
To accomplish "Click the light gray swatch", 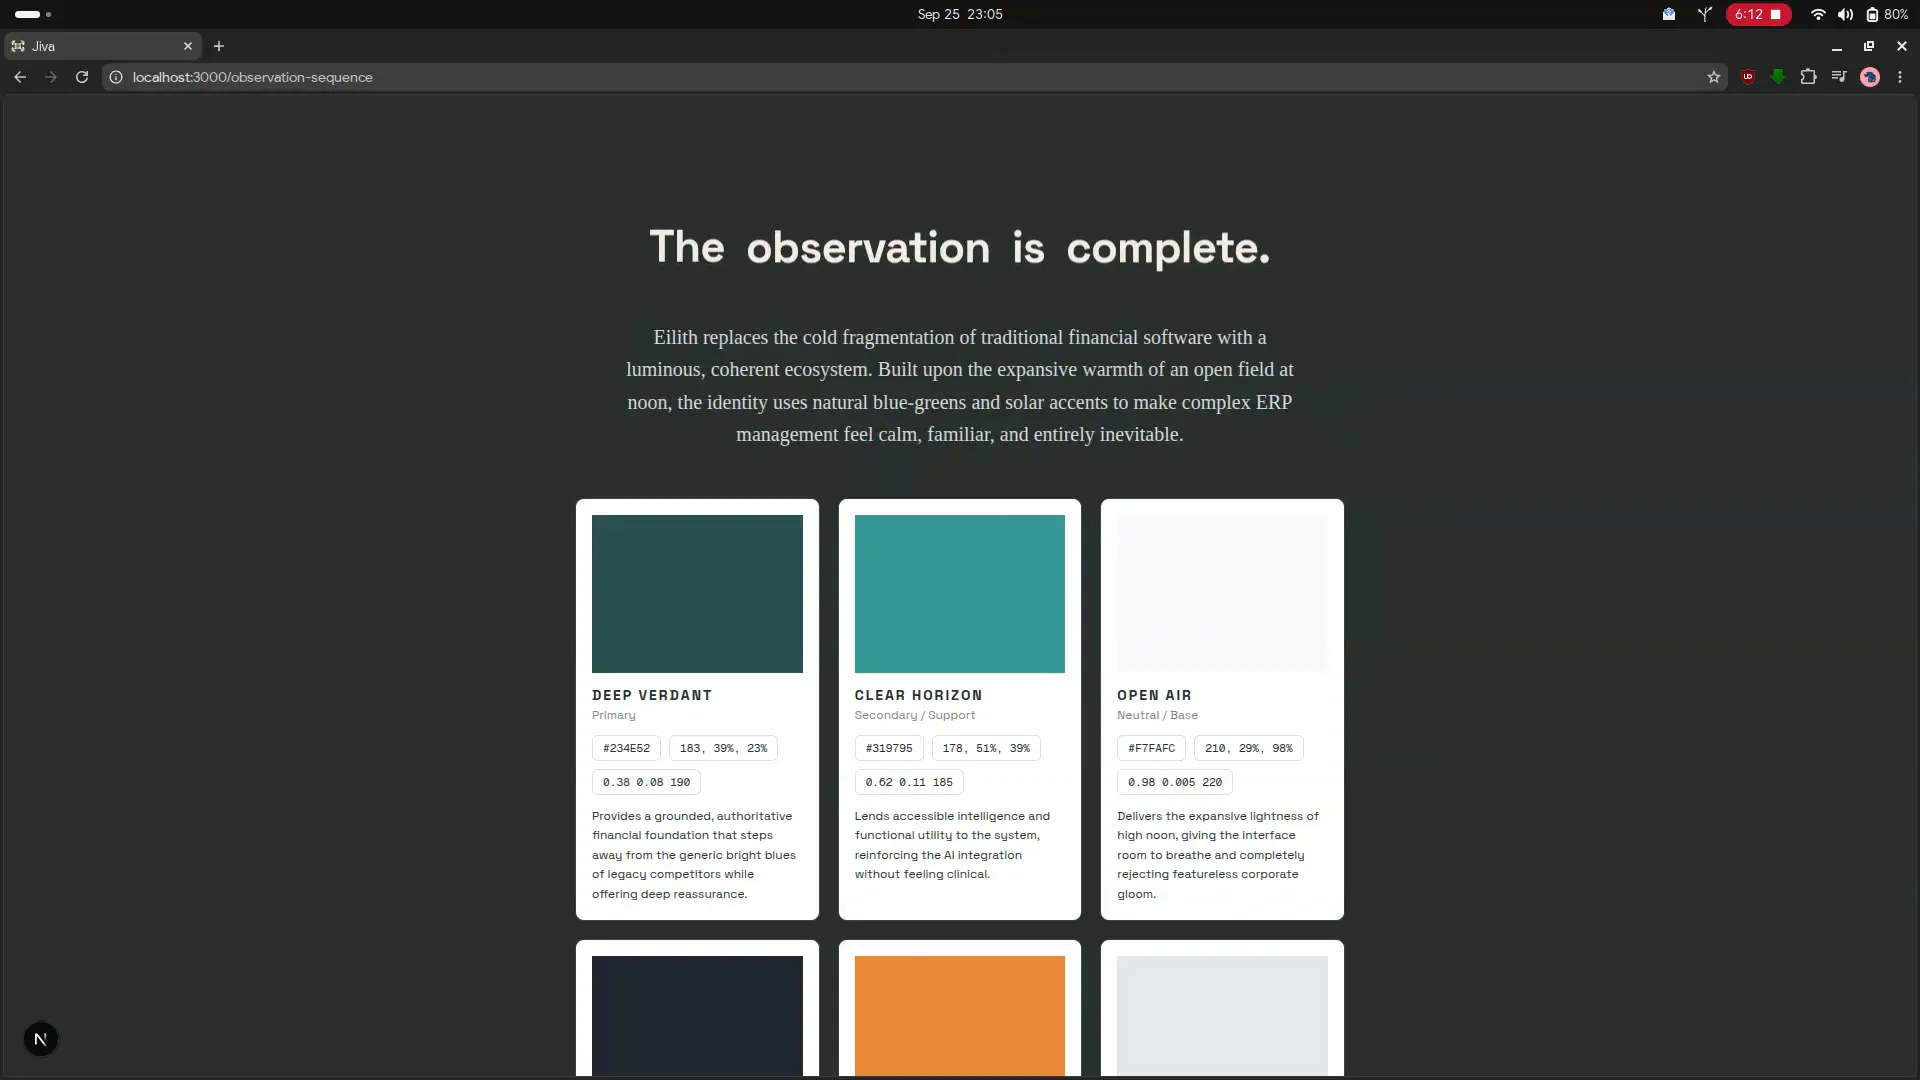I will [x=1222, y=1016].
